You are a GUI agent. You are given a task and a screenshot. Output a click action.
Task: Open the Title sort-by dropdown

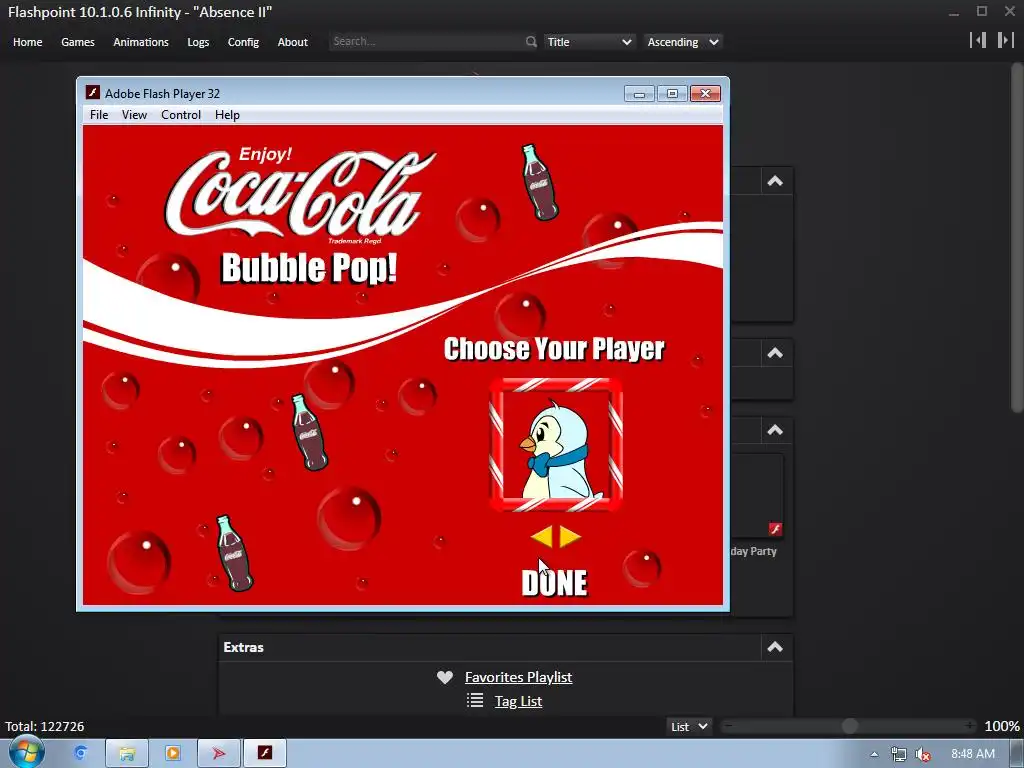click(x=589, y=42)
